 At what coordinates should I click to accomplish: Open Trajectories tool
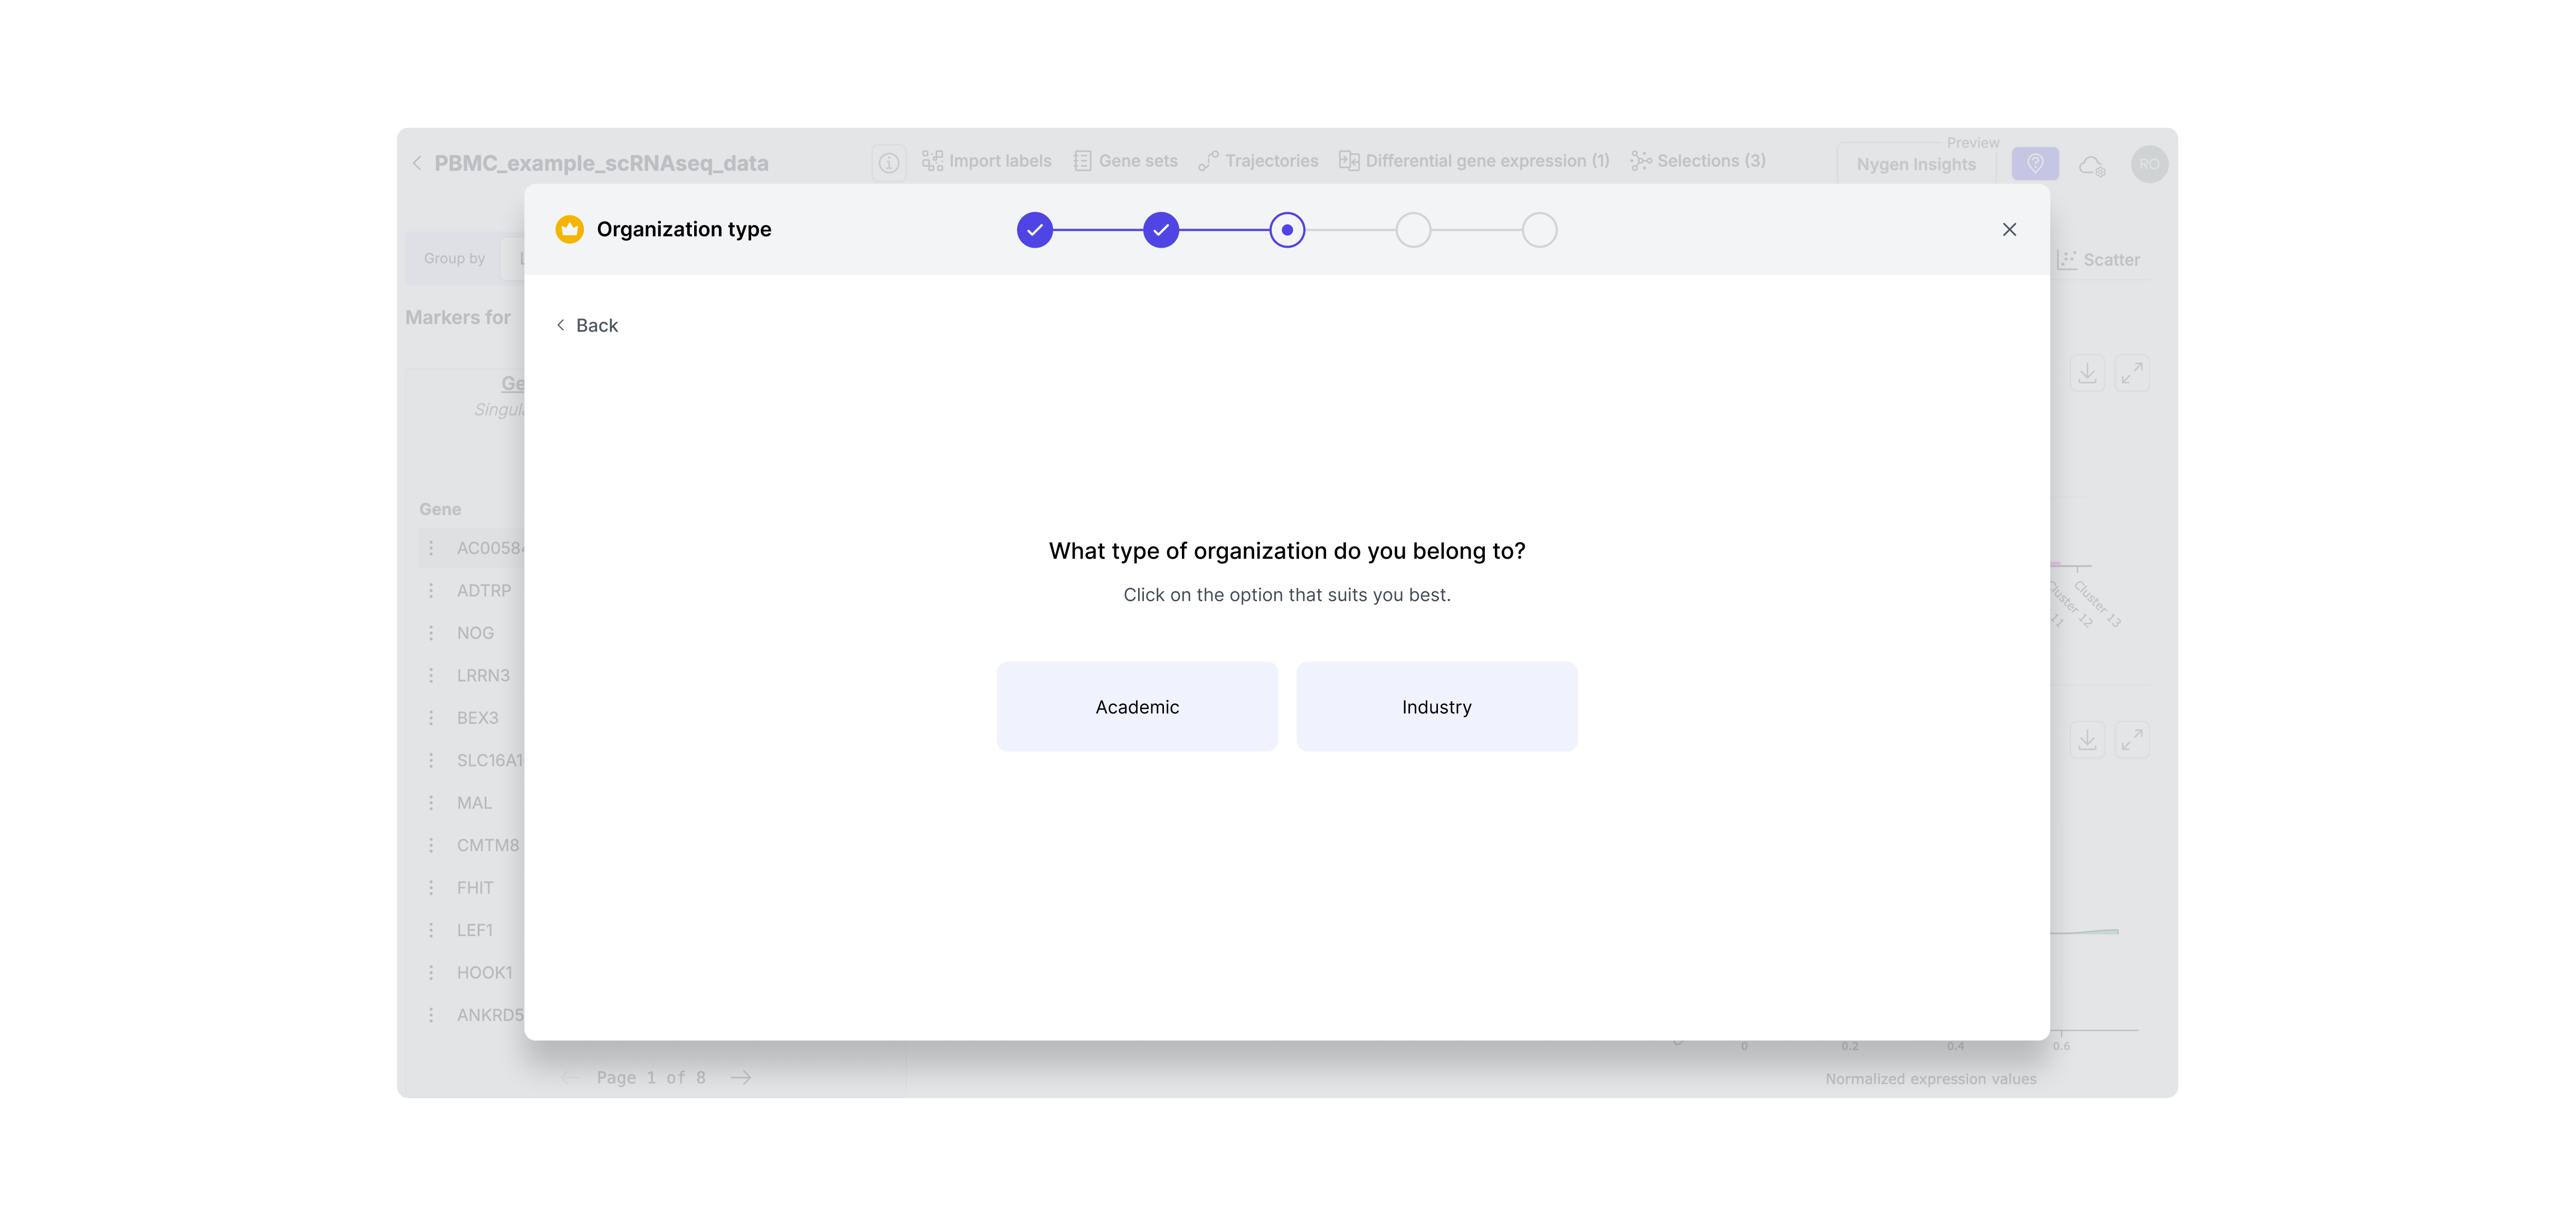coord(1258,161)
